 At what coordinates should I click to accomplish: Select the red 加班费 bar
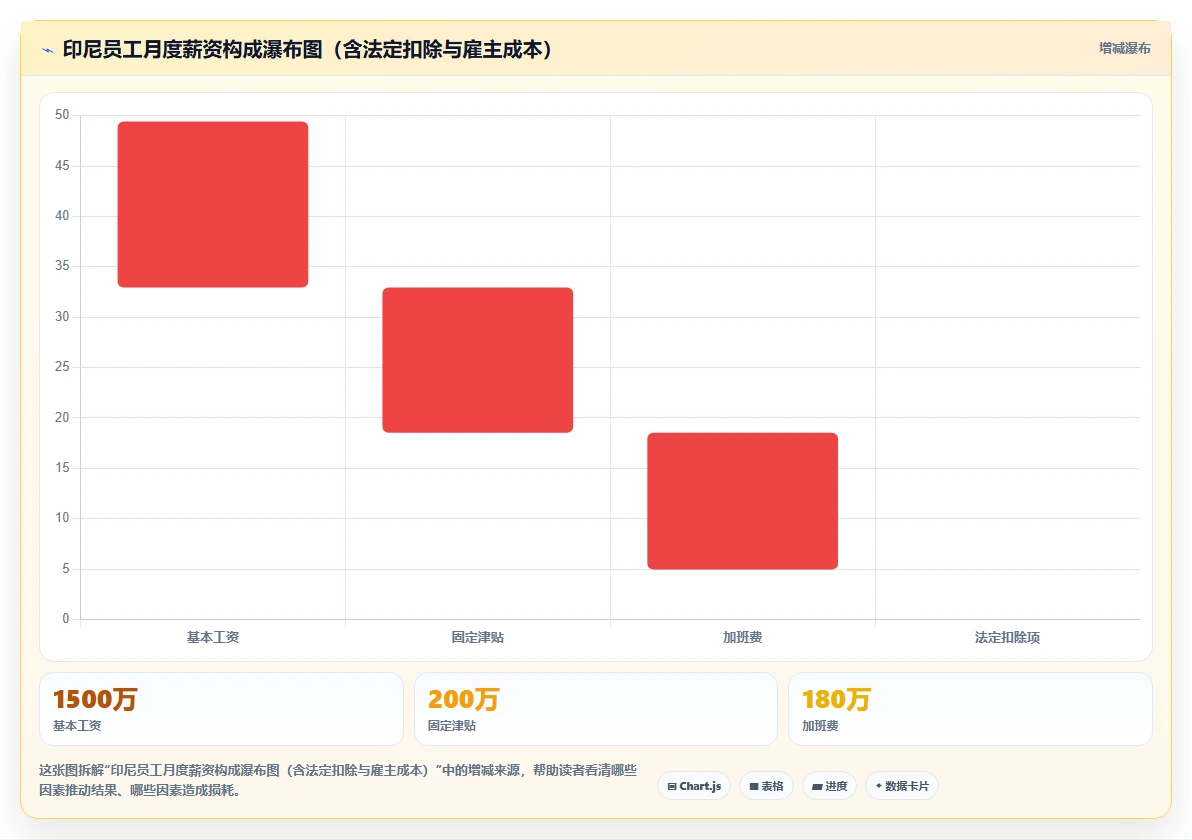(x=742, y=501)
